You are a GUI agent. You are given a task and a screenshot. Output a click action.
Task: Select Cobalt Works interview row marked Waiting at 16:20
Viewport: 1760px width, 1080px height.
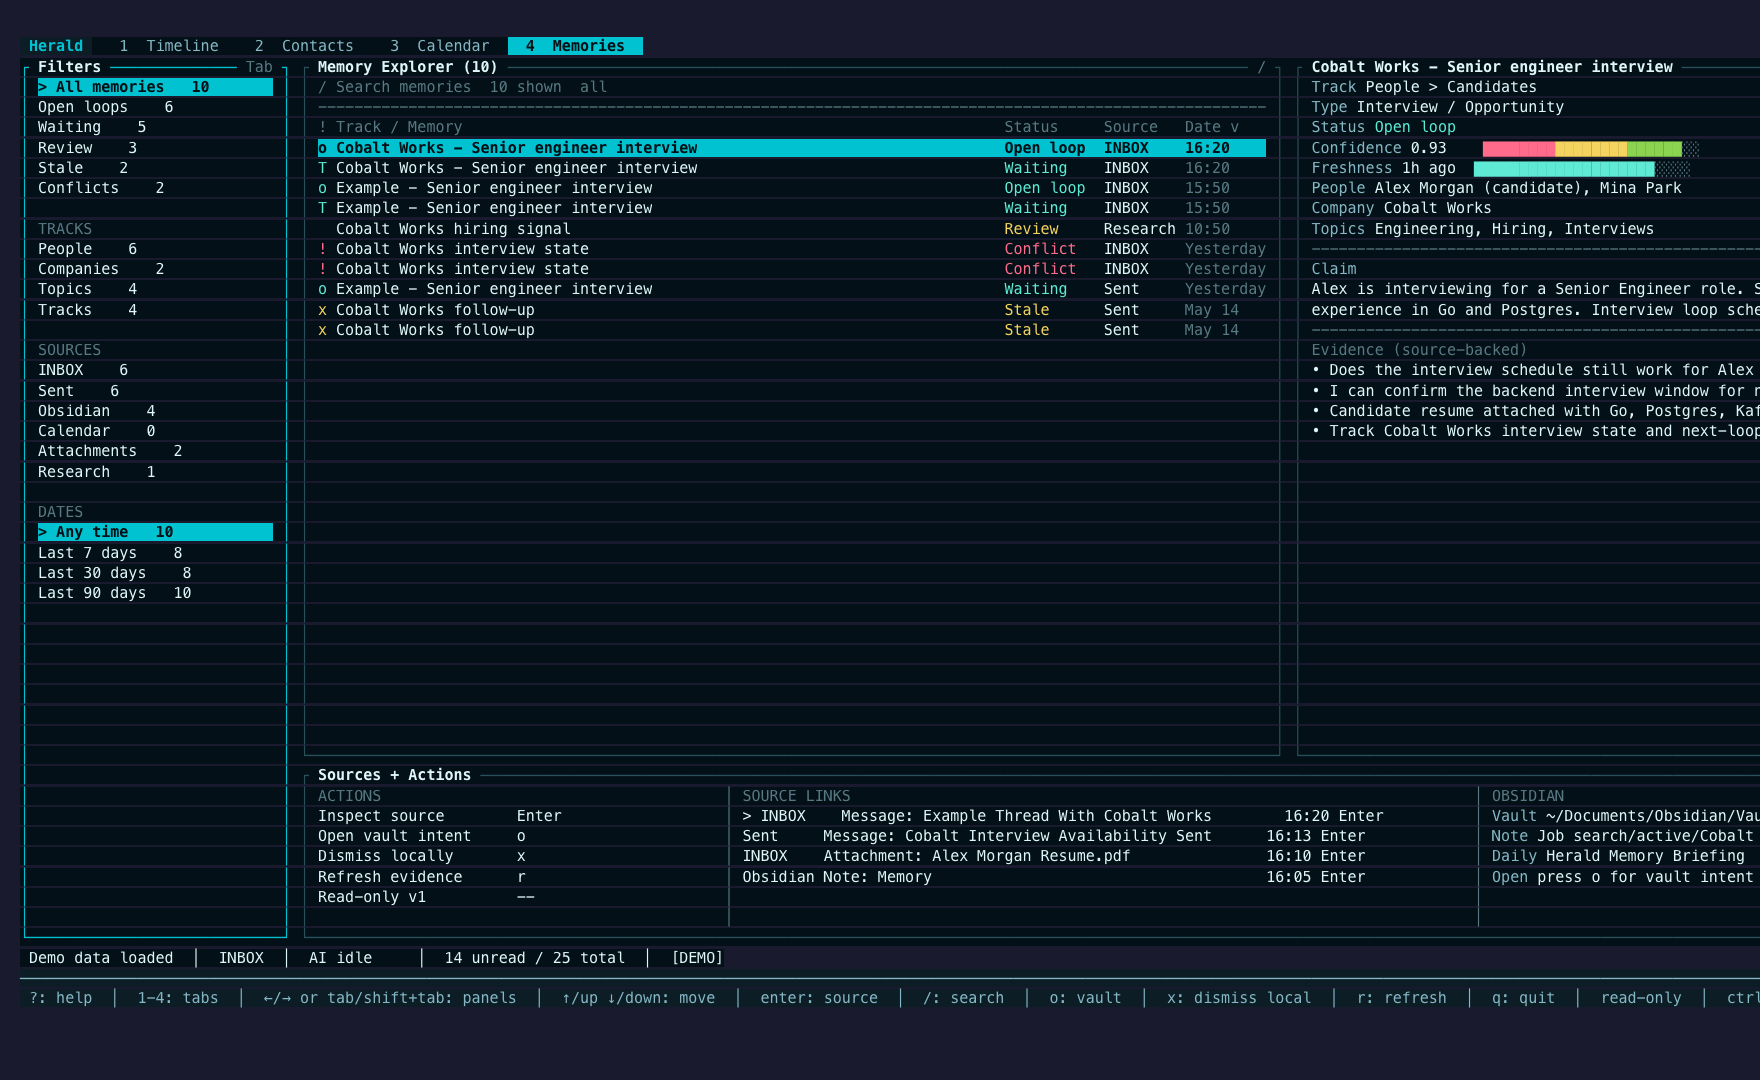791,168
